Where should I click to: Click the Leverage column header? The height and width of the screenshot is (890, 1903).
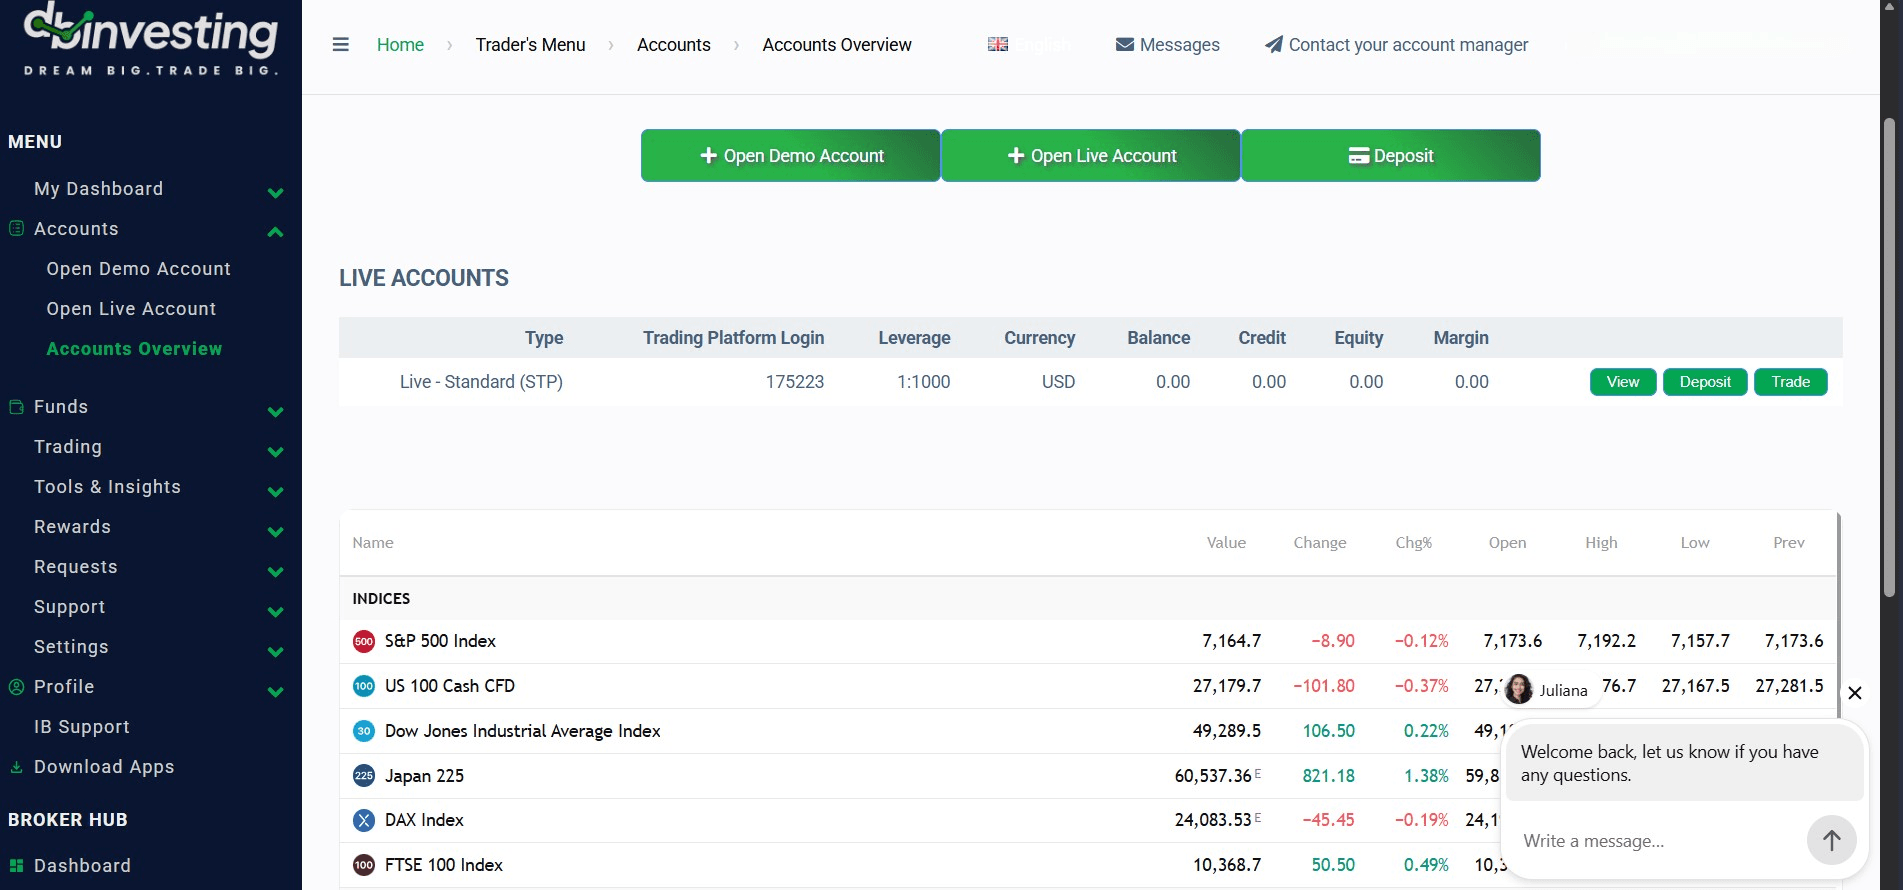coord(914,338)
